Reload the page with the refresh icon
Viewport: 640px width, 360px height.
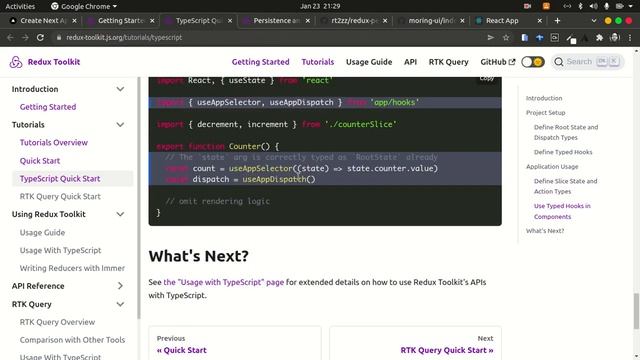coord(40,38)
